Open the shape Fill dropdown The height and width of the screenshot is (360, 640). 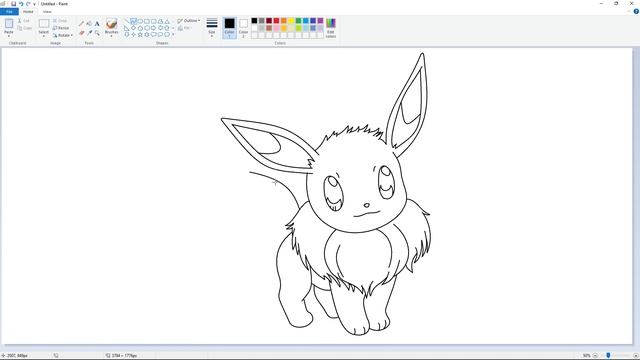coord(185,28)
